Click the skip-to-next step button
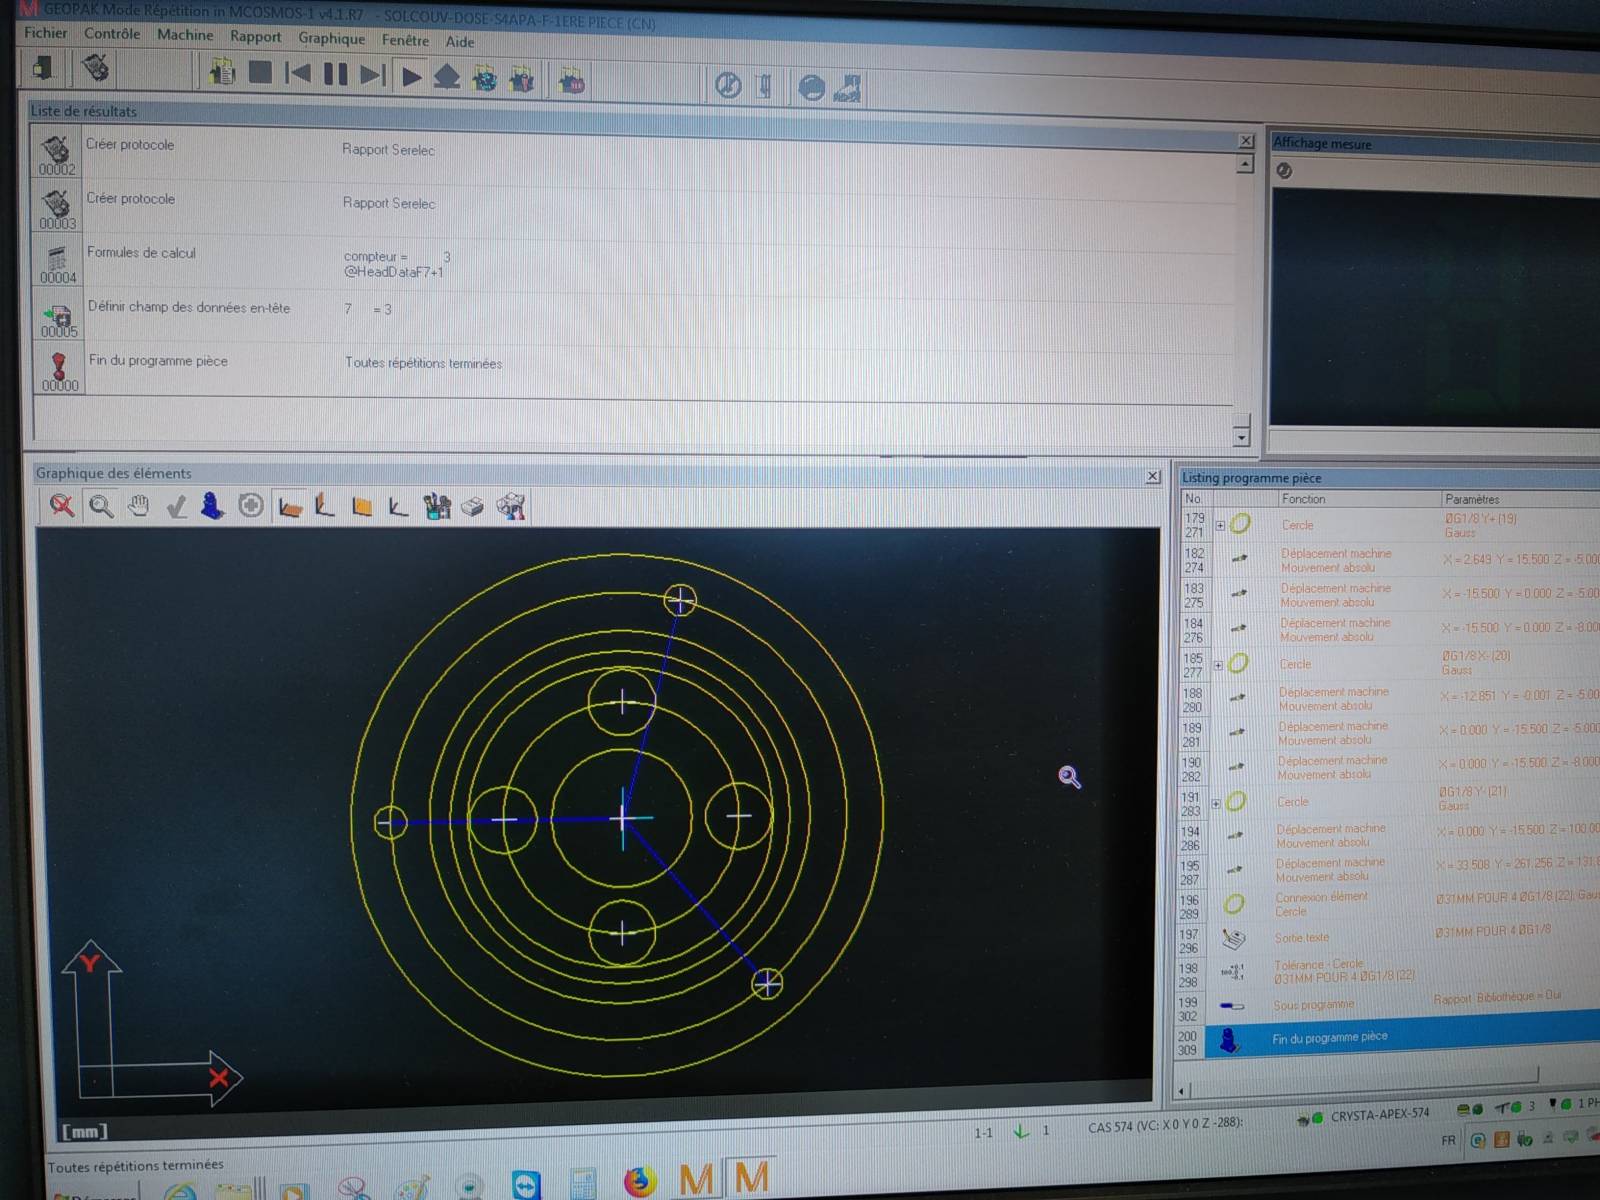This screenshot has height=1200, width=1600. point(372,74)
